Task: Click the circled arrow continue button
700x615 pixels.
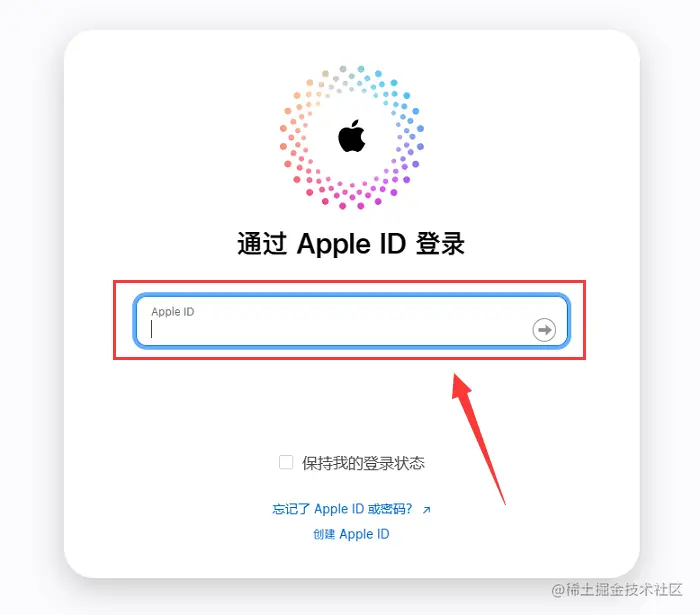Action: (544, 330)
